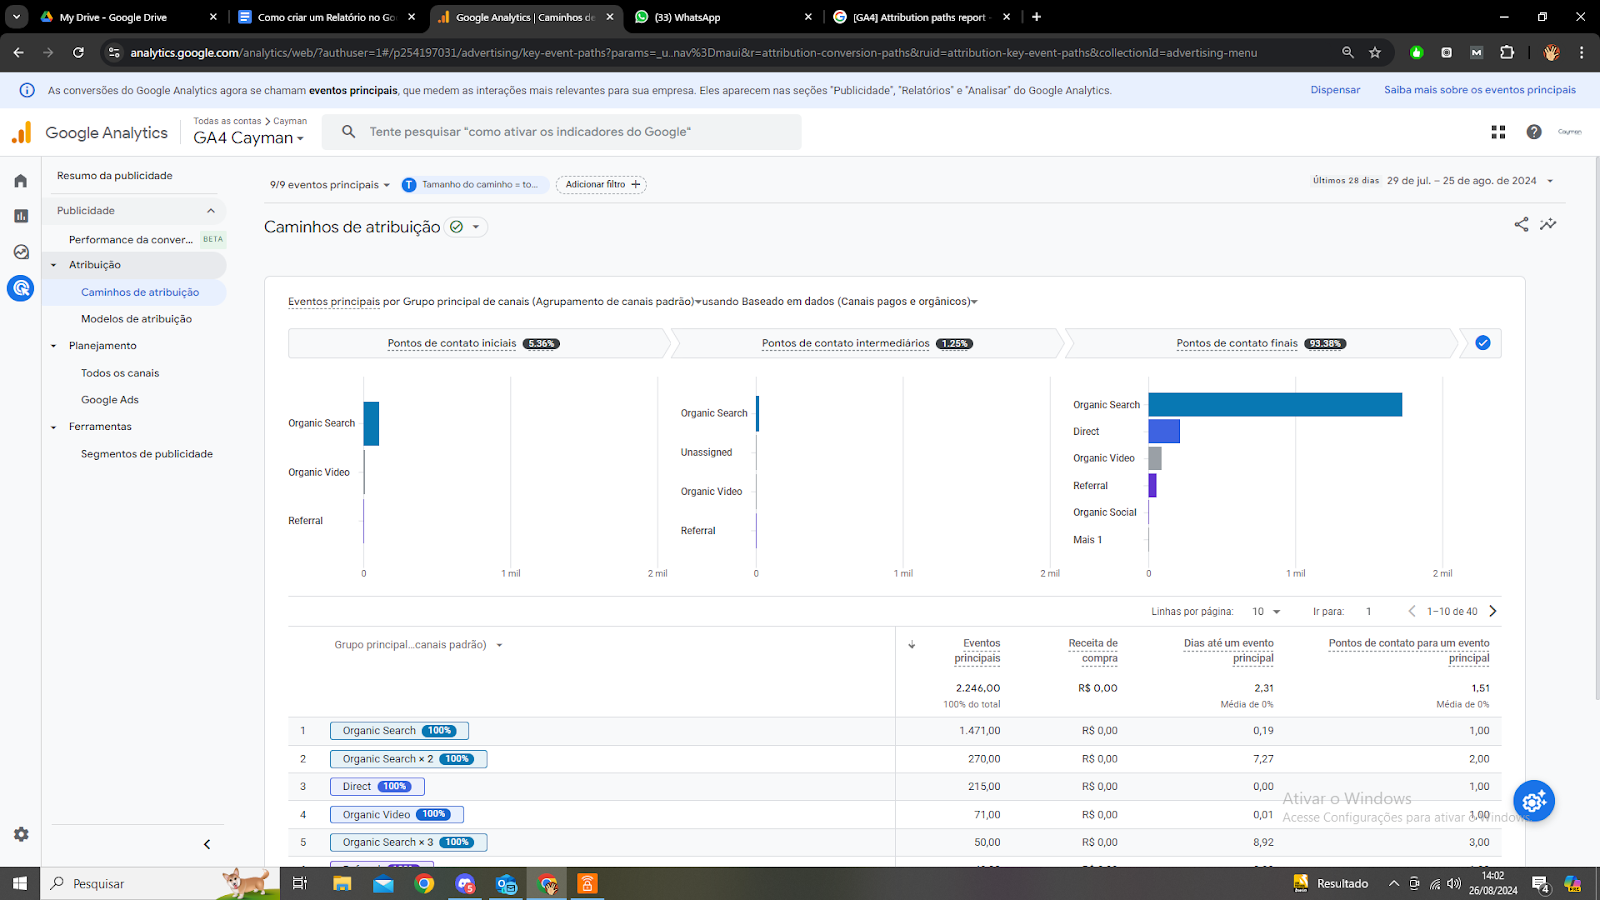Open Admin settings gear icon
The image size is (1600, 900).
click(21, 834)
